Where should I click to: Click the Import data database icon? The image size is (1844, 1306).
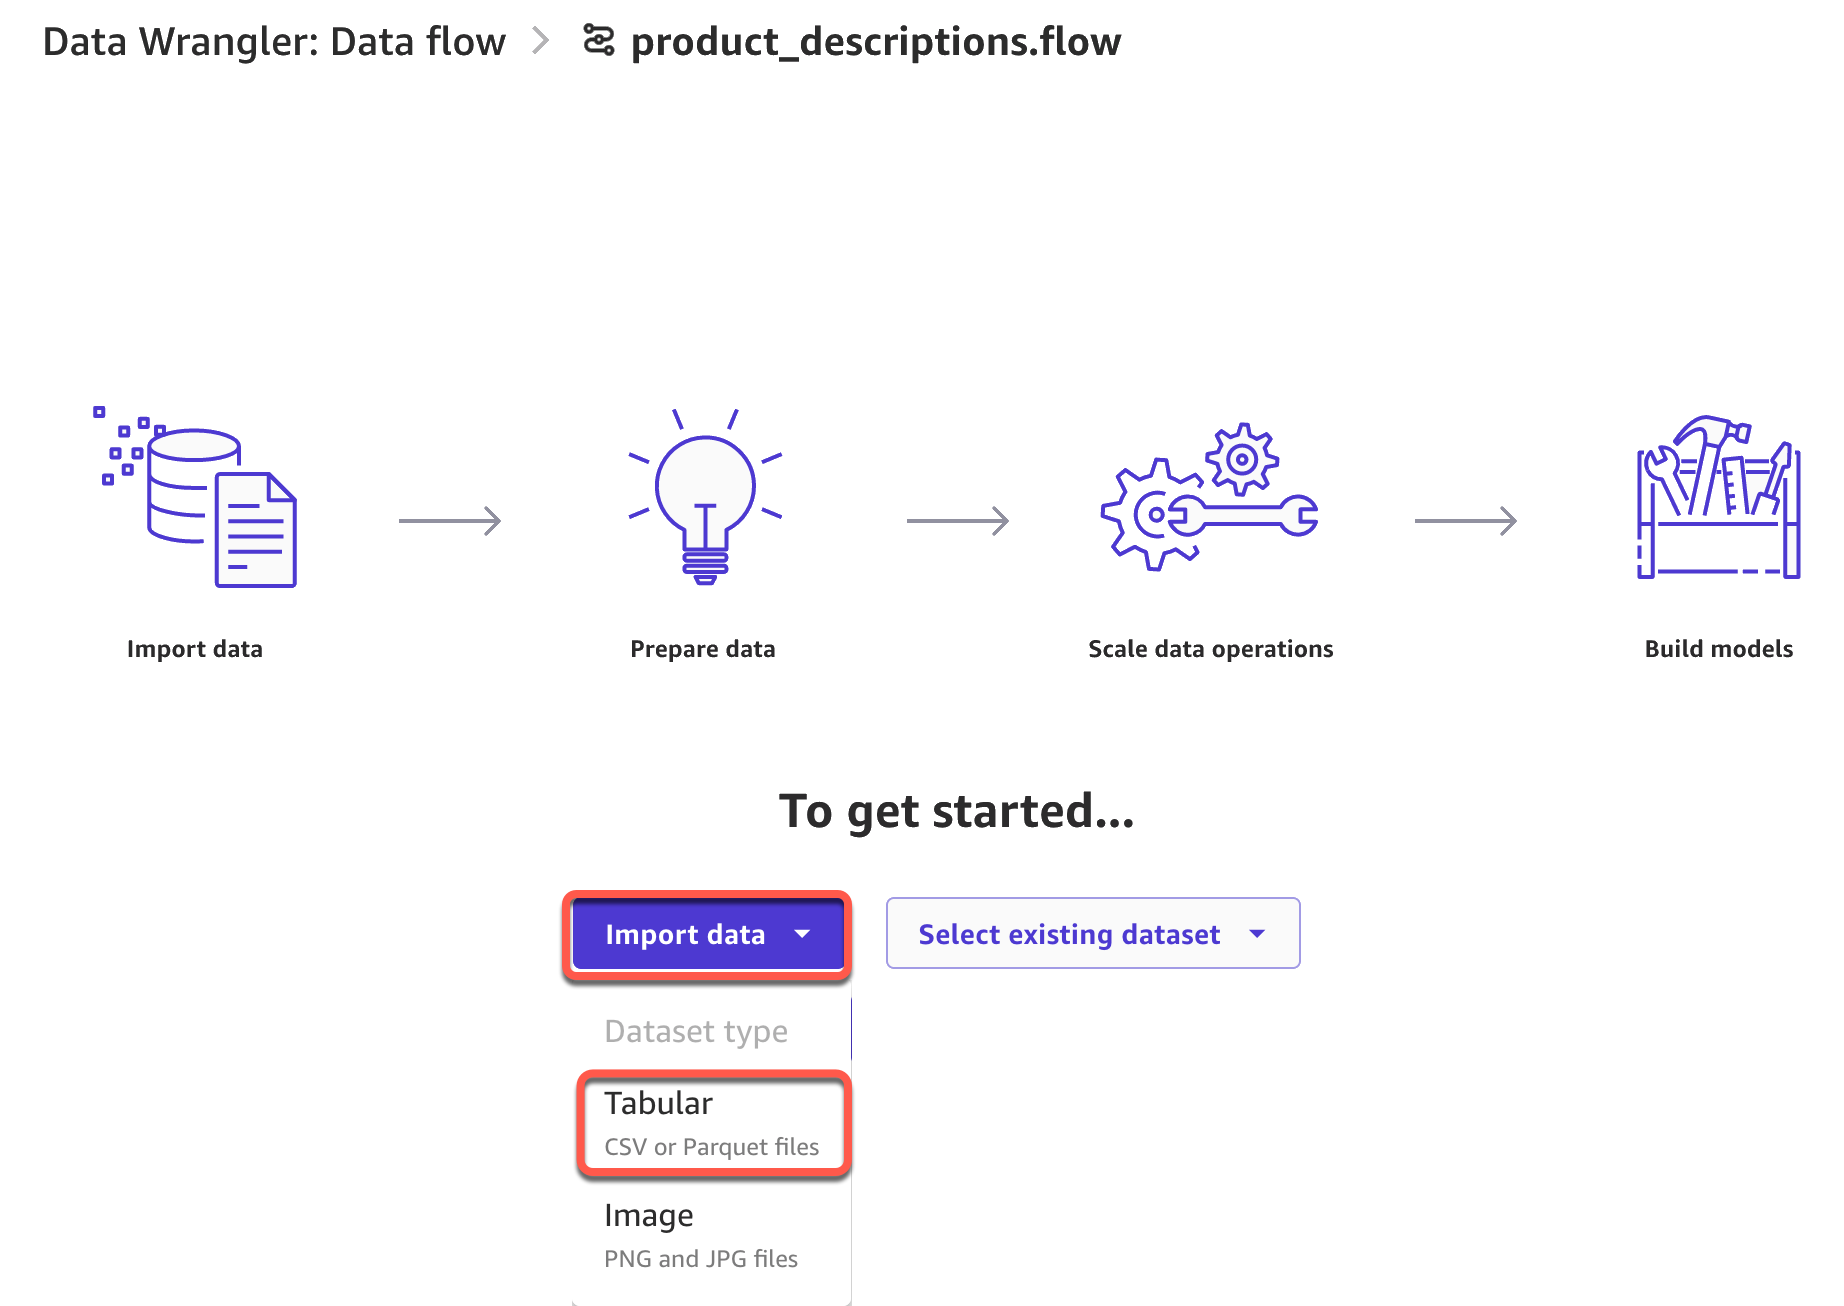coord(196,497)
